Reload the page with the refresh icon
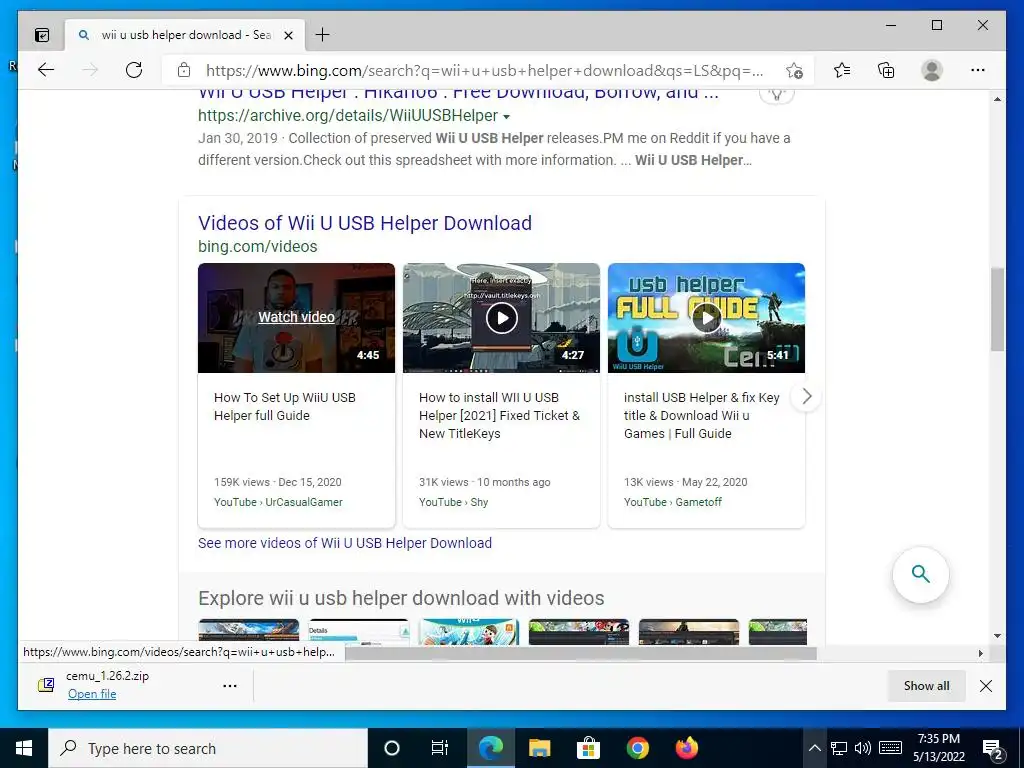Viewport: 1024px width, 768px height. pyautogui.click(x=134, y=70)
